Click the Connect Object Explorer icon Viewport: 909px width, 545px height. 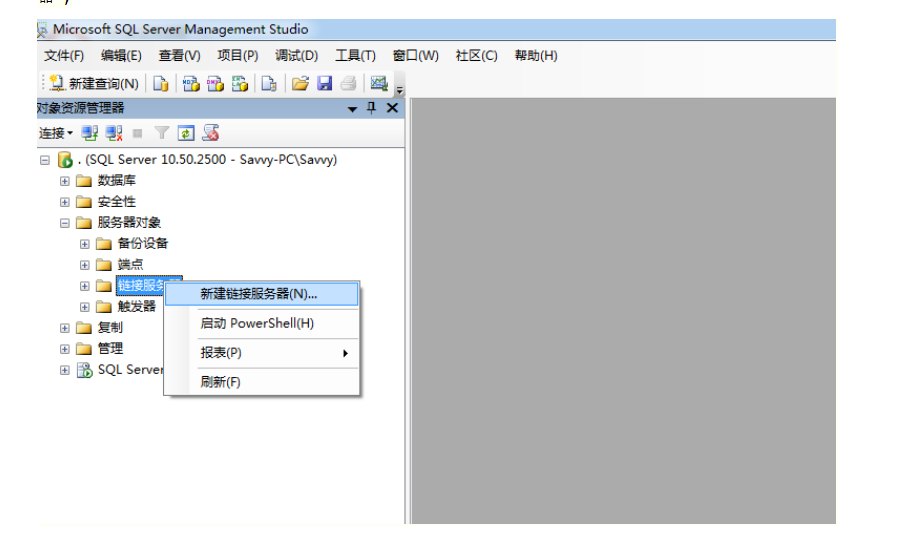(x=89, y=133)
